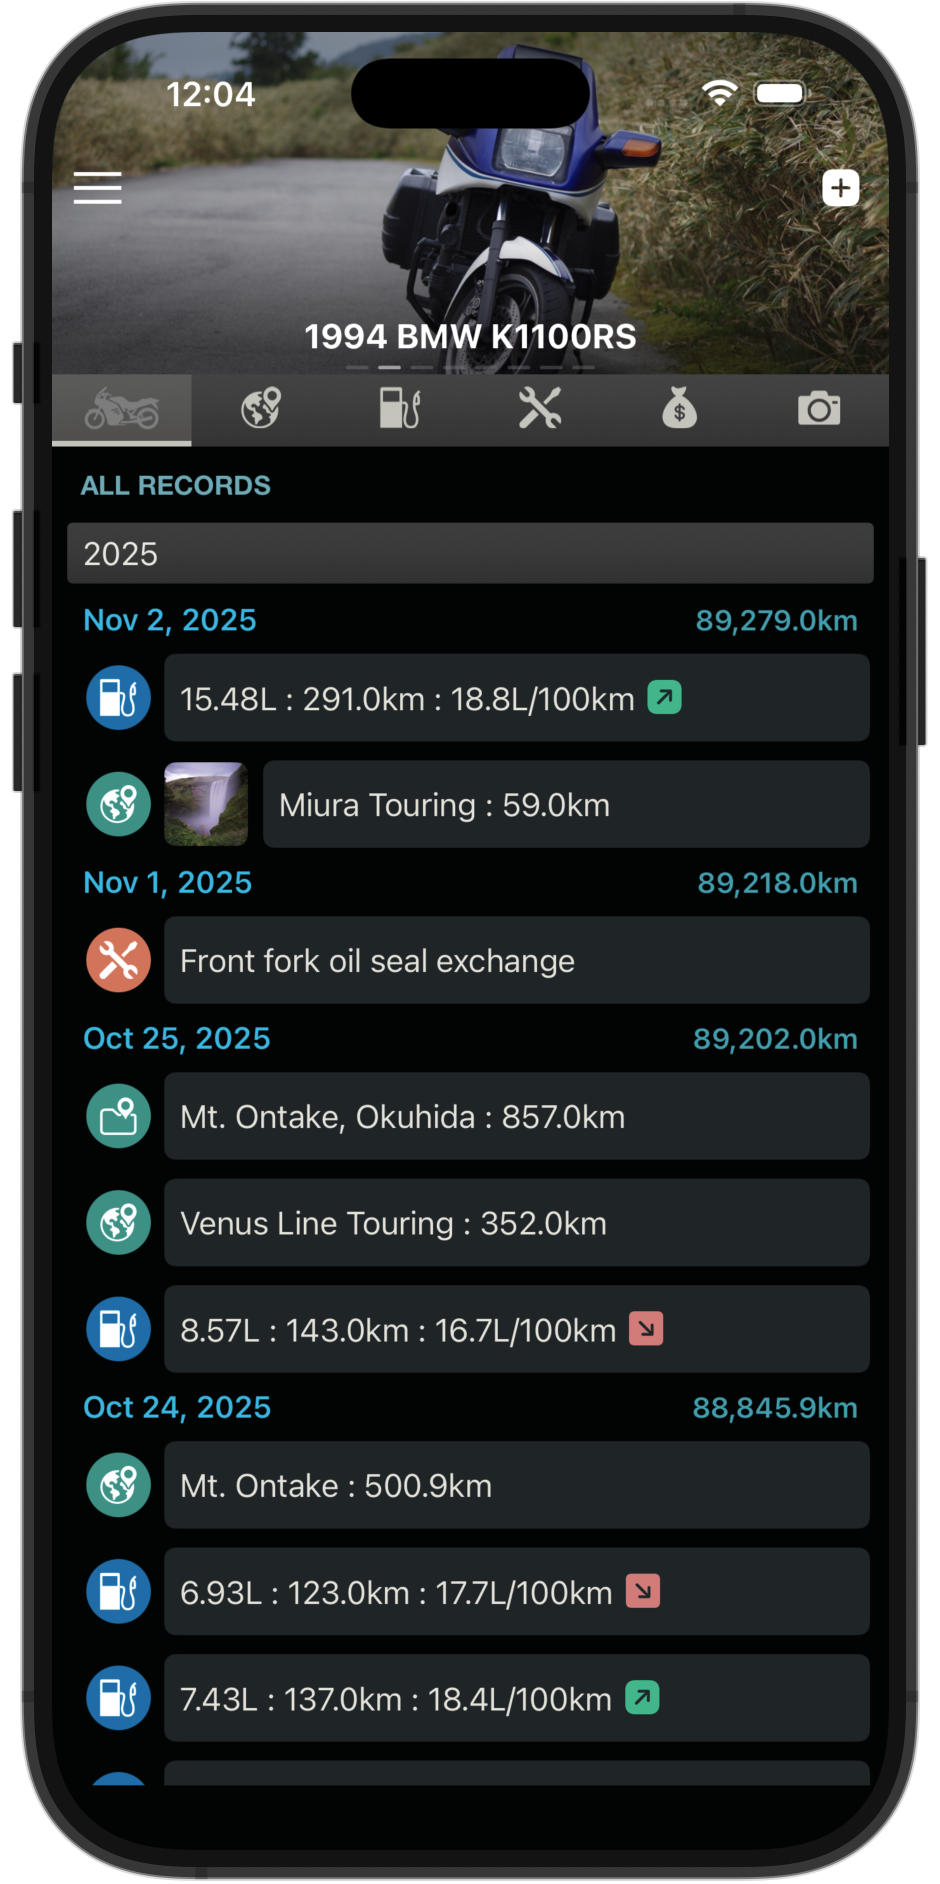Click the Mt. Ontake, Okuhida trip icon
This screenshot has height=1884, width=940.
click(x=118, y=1116)
